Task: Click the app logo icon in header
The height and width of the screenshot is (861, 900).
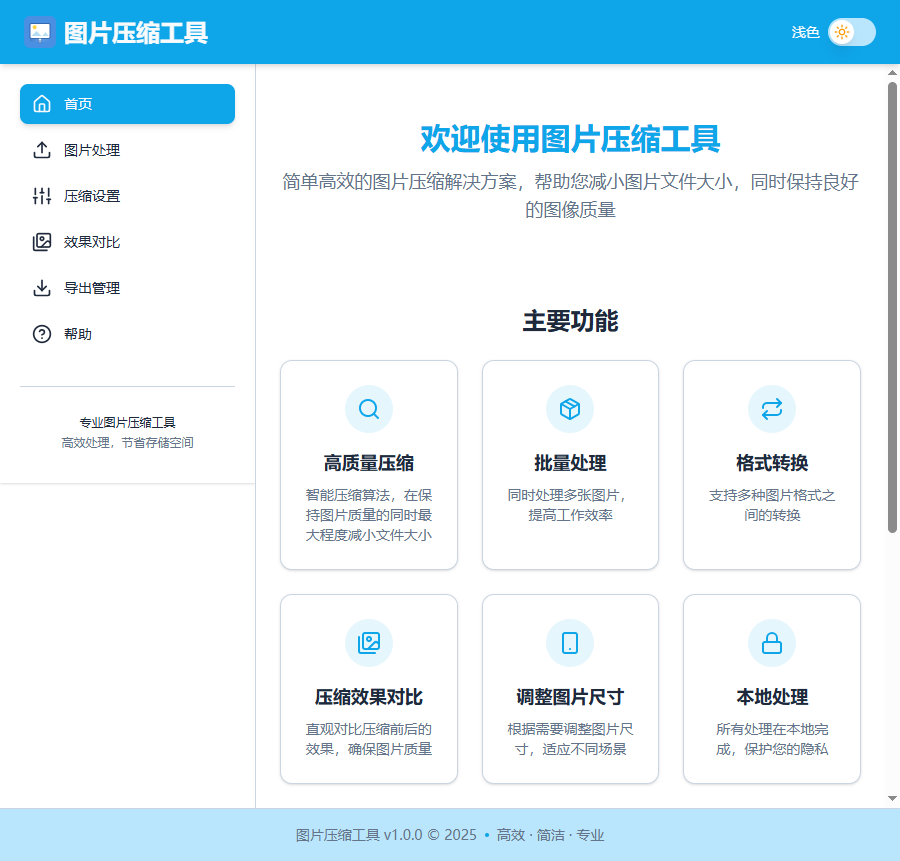Action: (40, 32)
